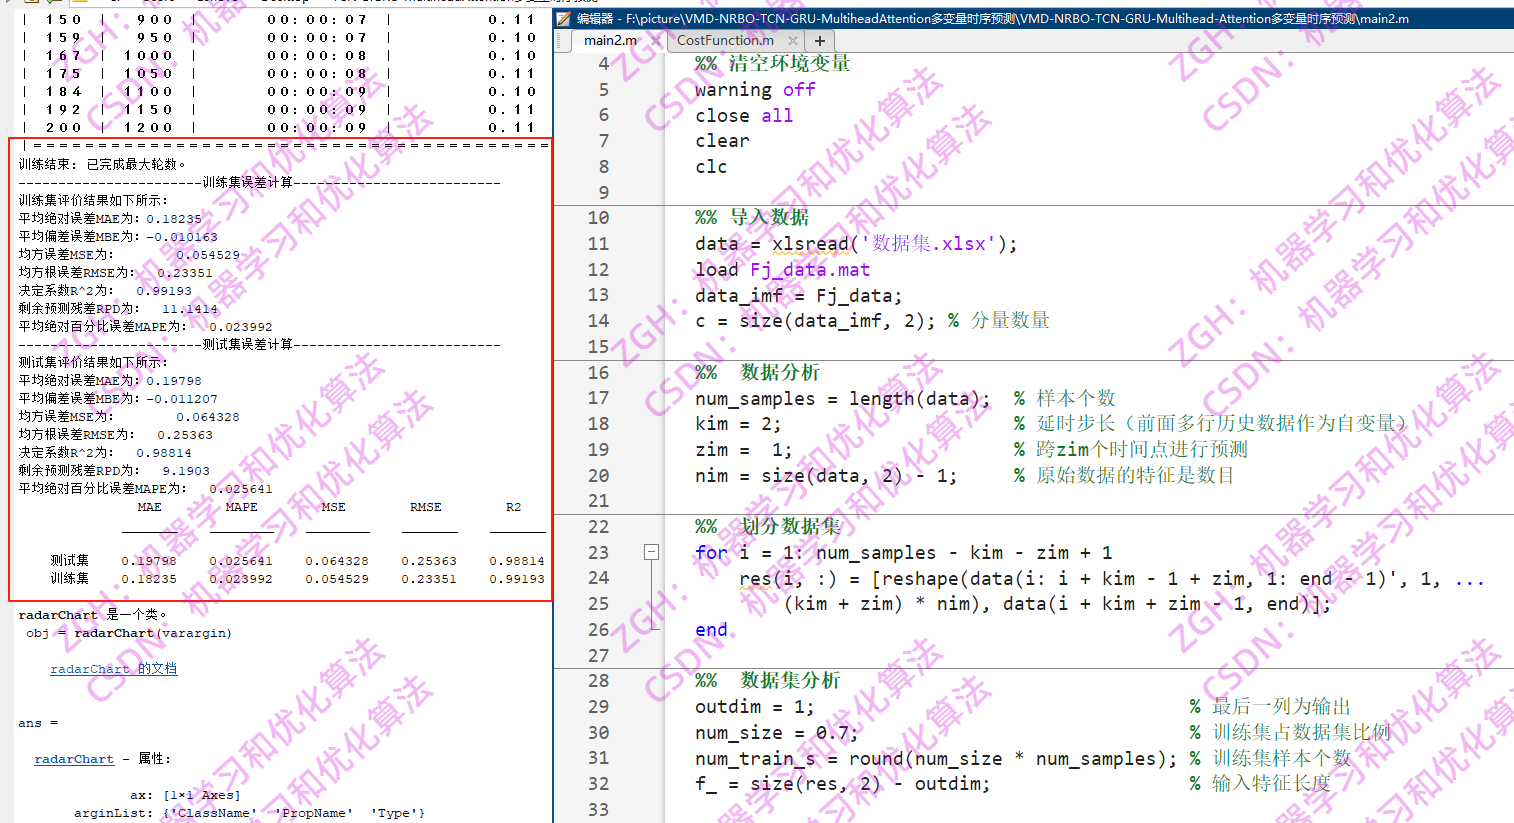Click line number 17 in the editor gutter
This screenshot has width=1514, height=823.
point(597,397)
